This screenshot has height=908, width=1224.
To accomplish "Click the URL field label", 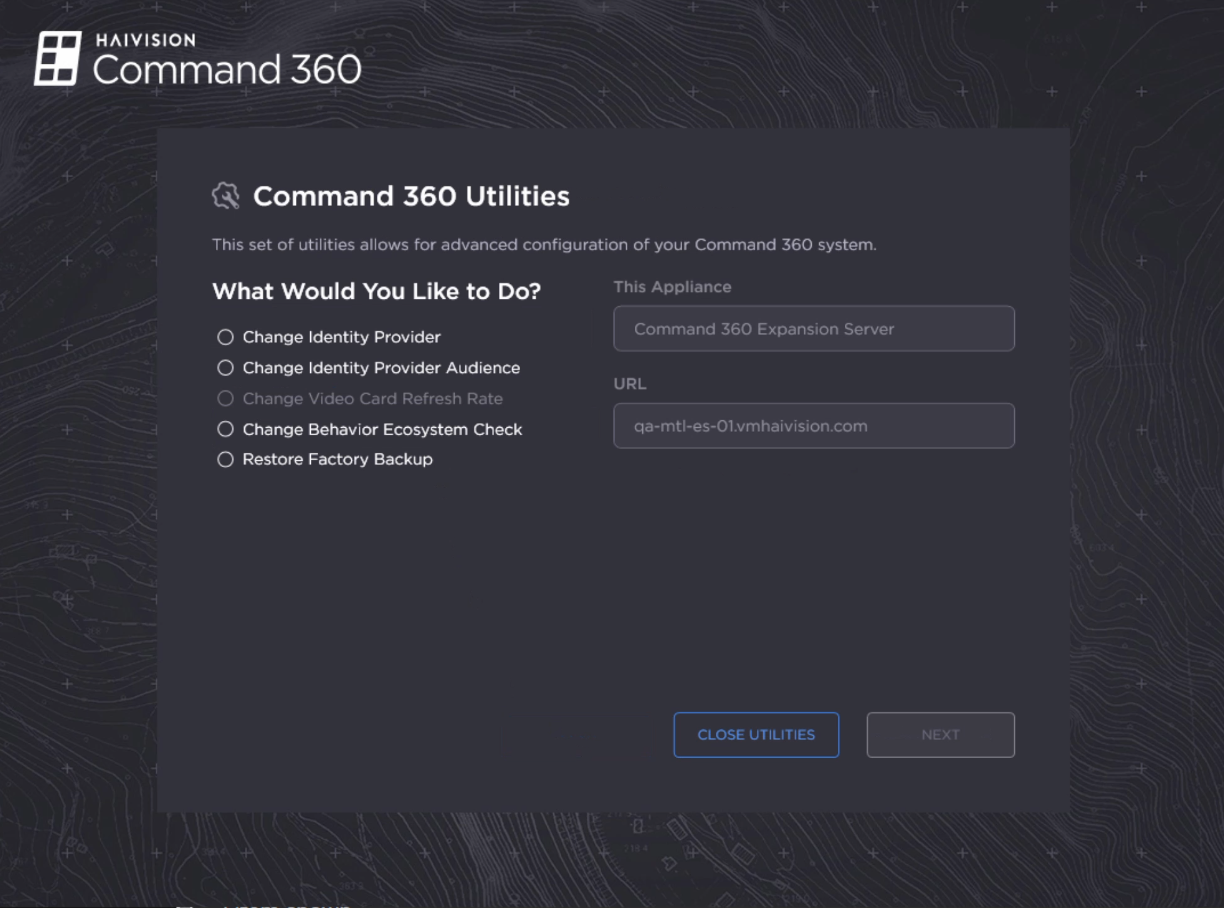I will point(630,383).
